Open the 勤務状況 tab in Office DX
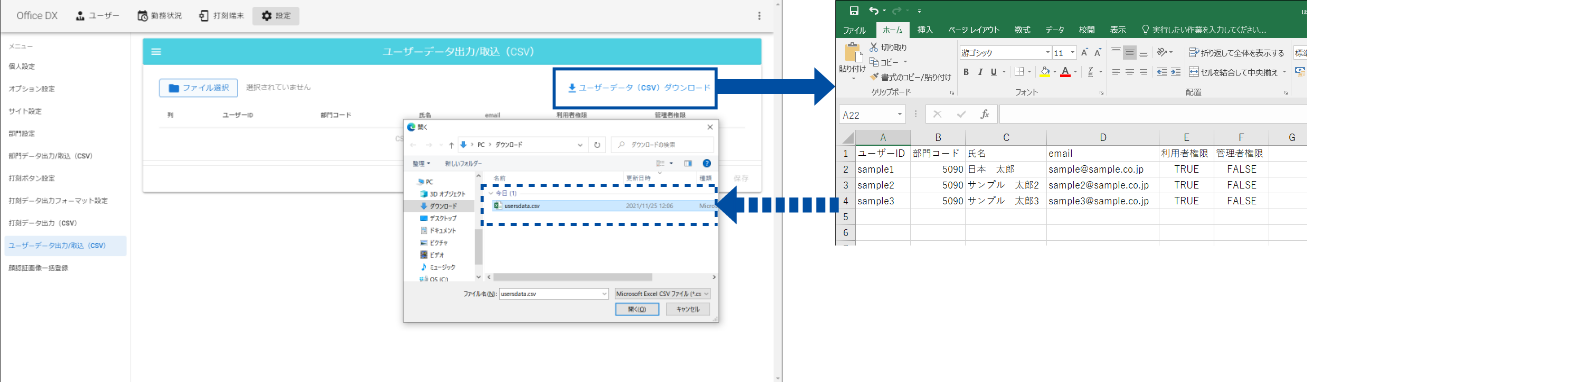 tap(160, 16)
